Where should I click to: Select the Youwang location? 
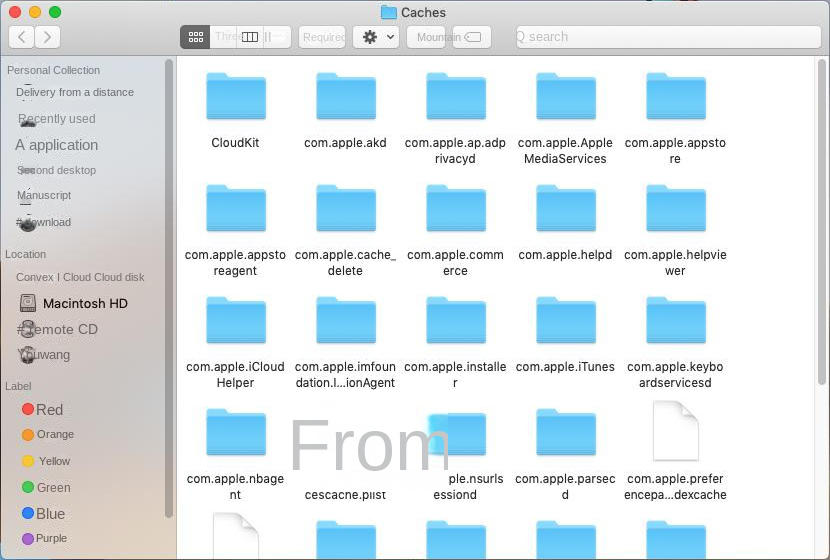pyautogui.click(x=44, y=355)
